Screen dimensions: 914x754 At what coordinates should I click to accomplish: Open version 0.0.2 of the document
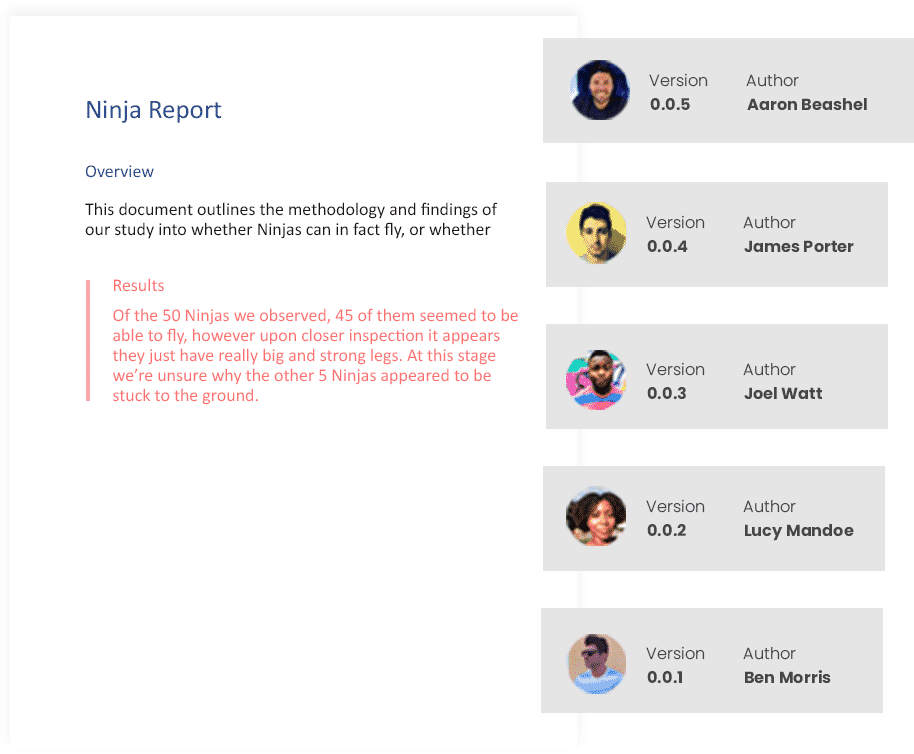(x=666, y=530)
